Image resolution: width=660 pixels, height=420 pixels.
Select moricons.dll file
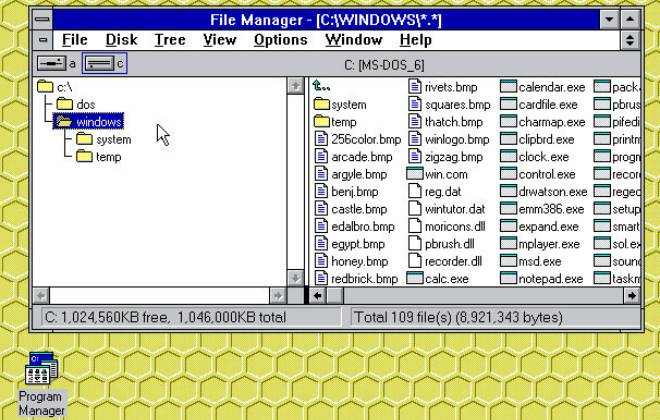coord(447,226)
